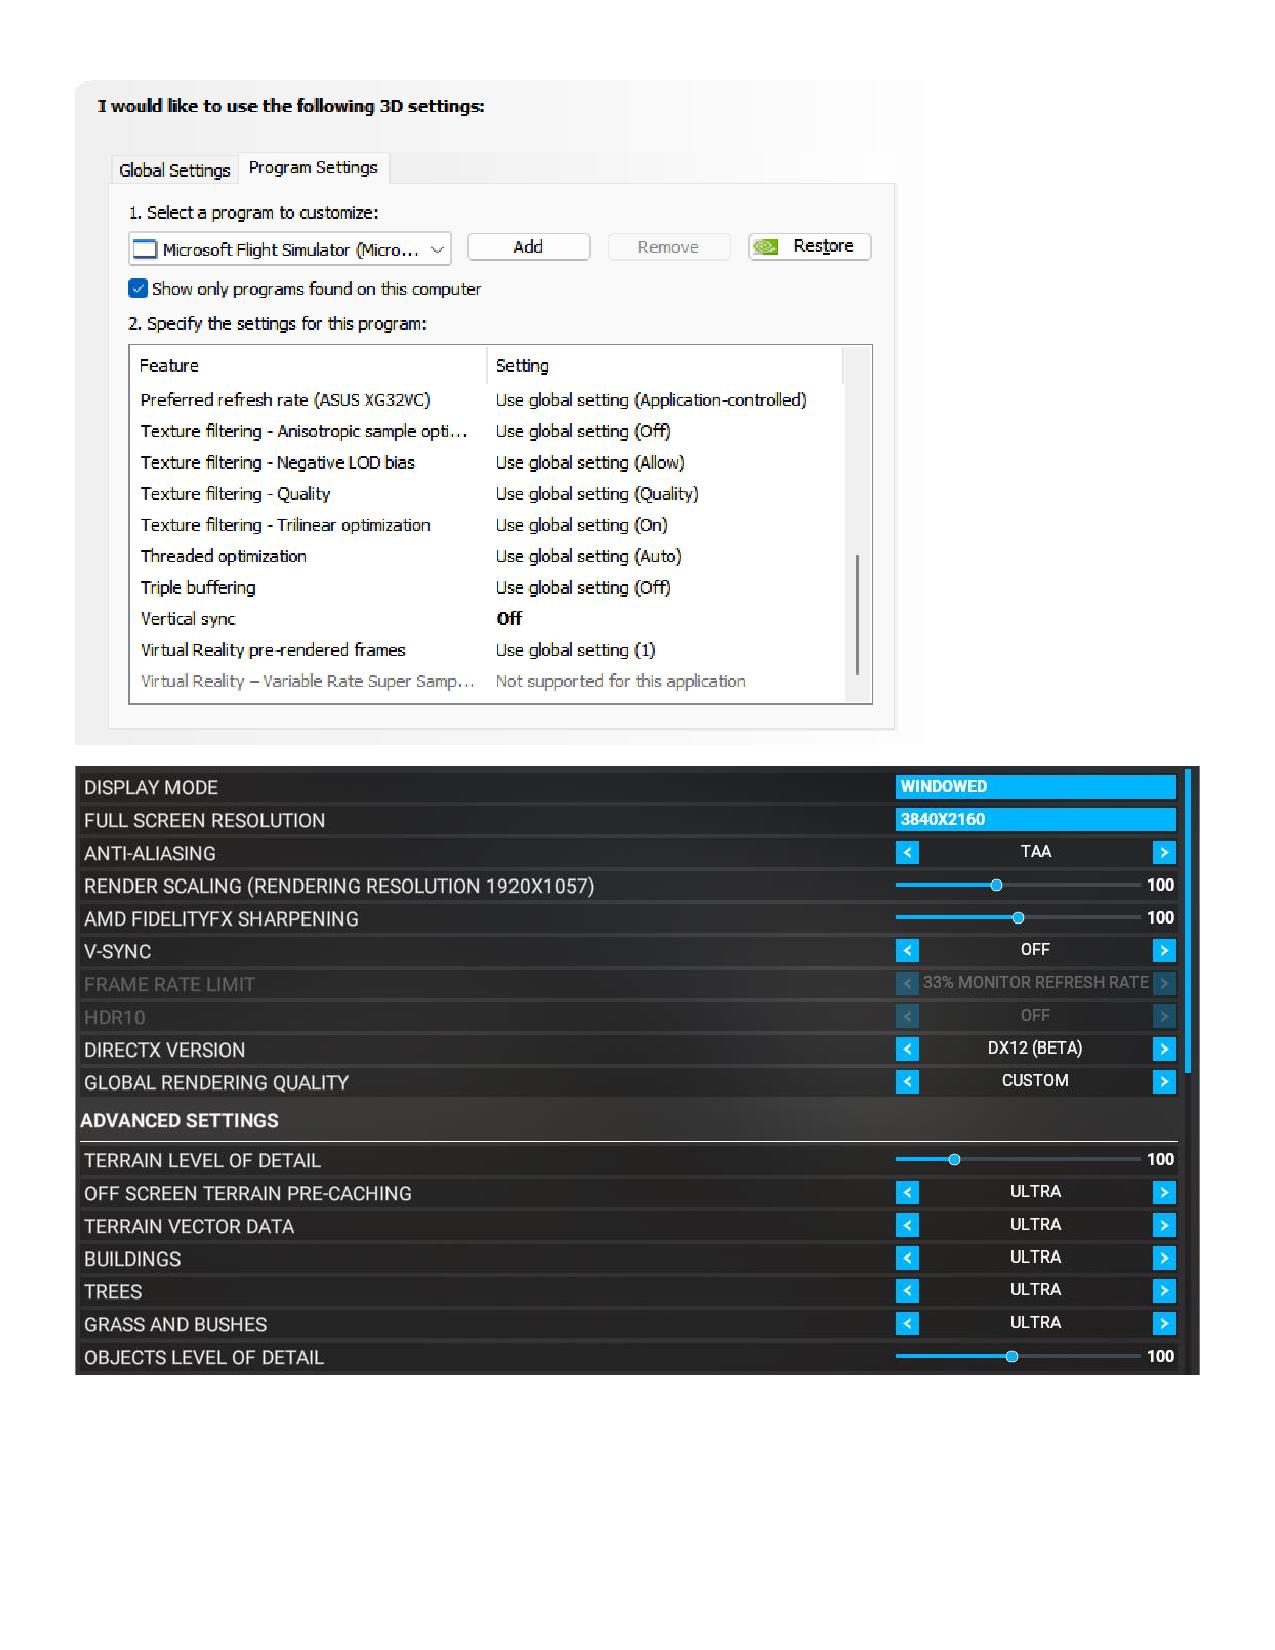Viewport: 1275px width, 1650px height.
Task: Select the Triple buffering setting row
Action: [x=487, y=588]
